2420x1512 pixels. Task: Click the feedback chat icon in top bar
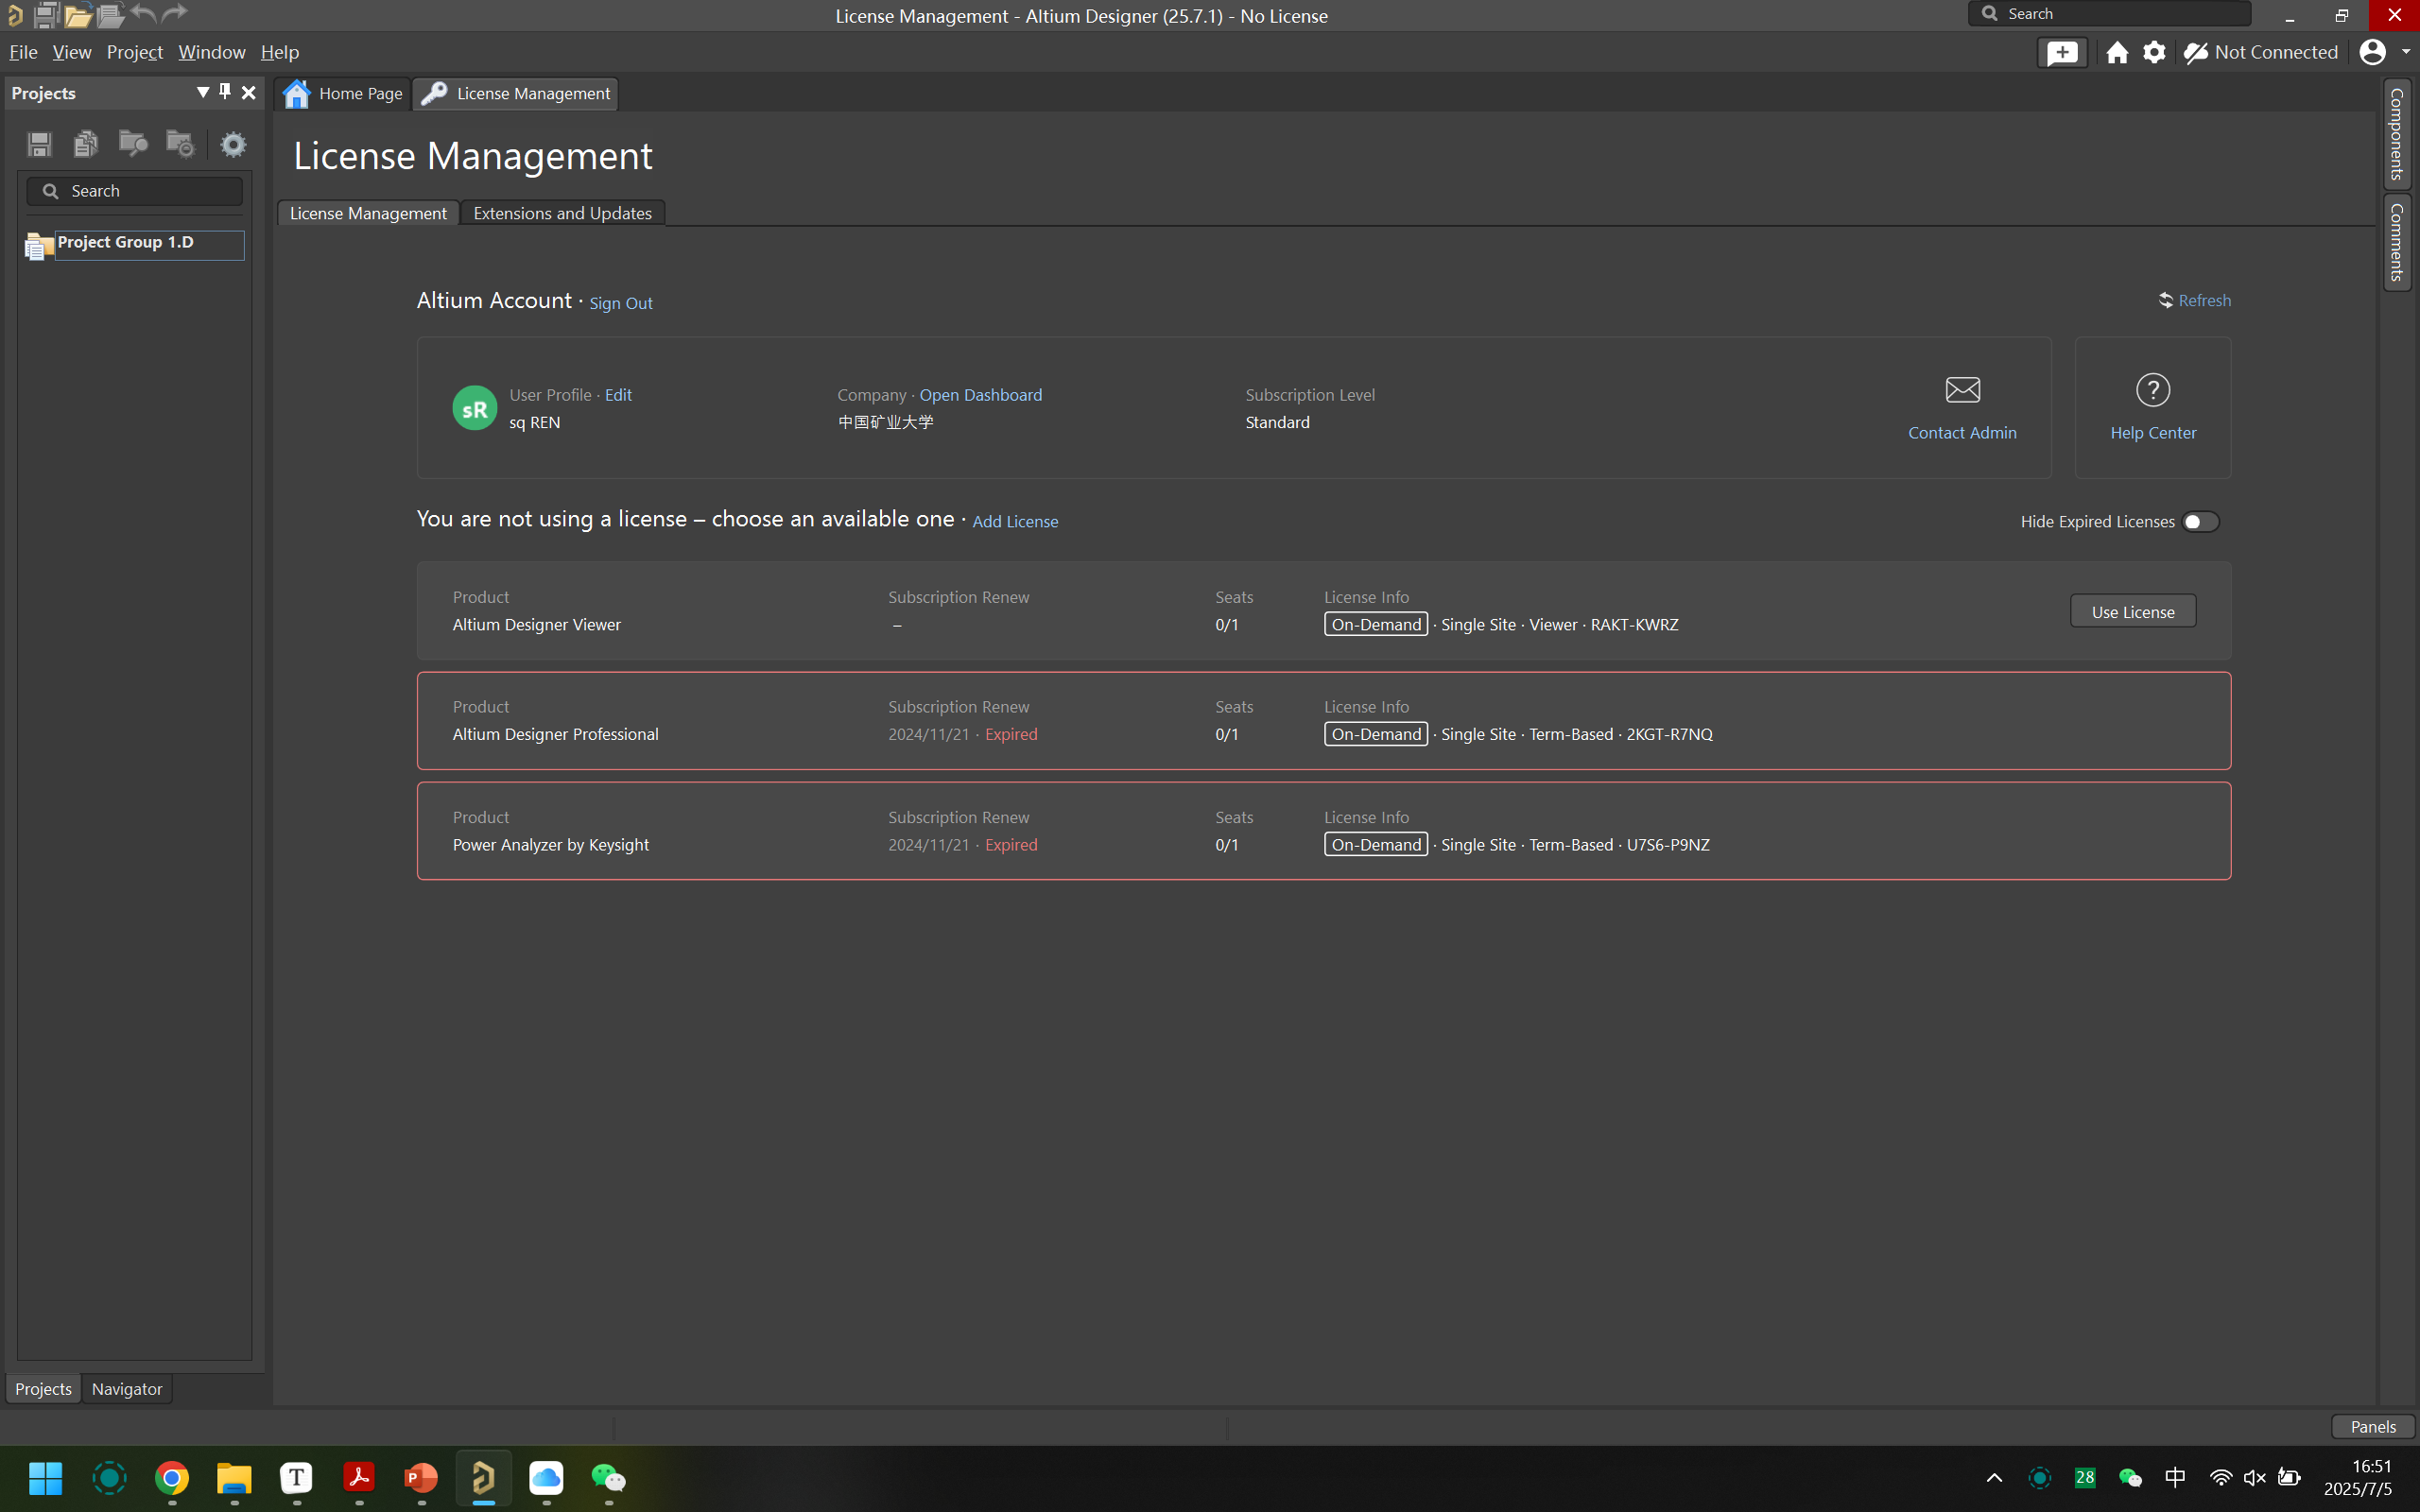pos(2062,52)
